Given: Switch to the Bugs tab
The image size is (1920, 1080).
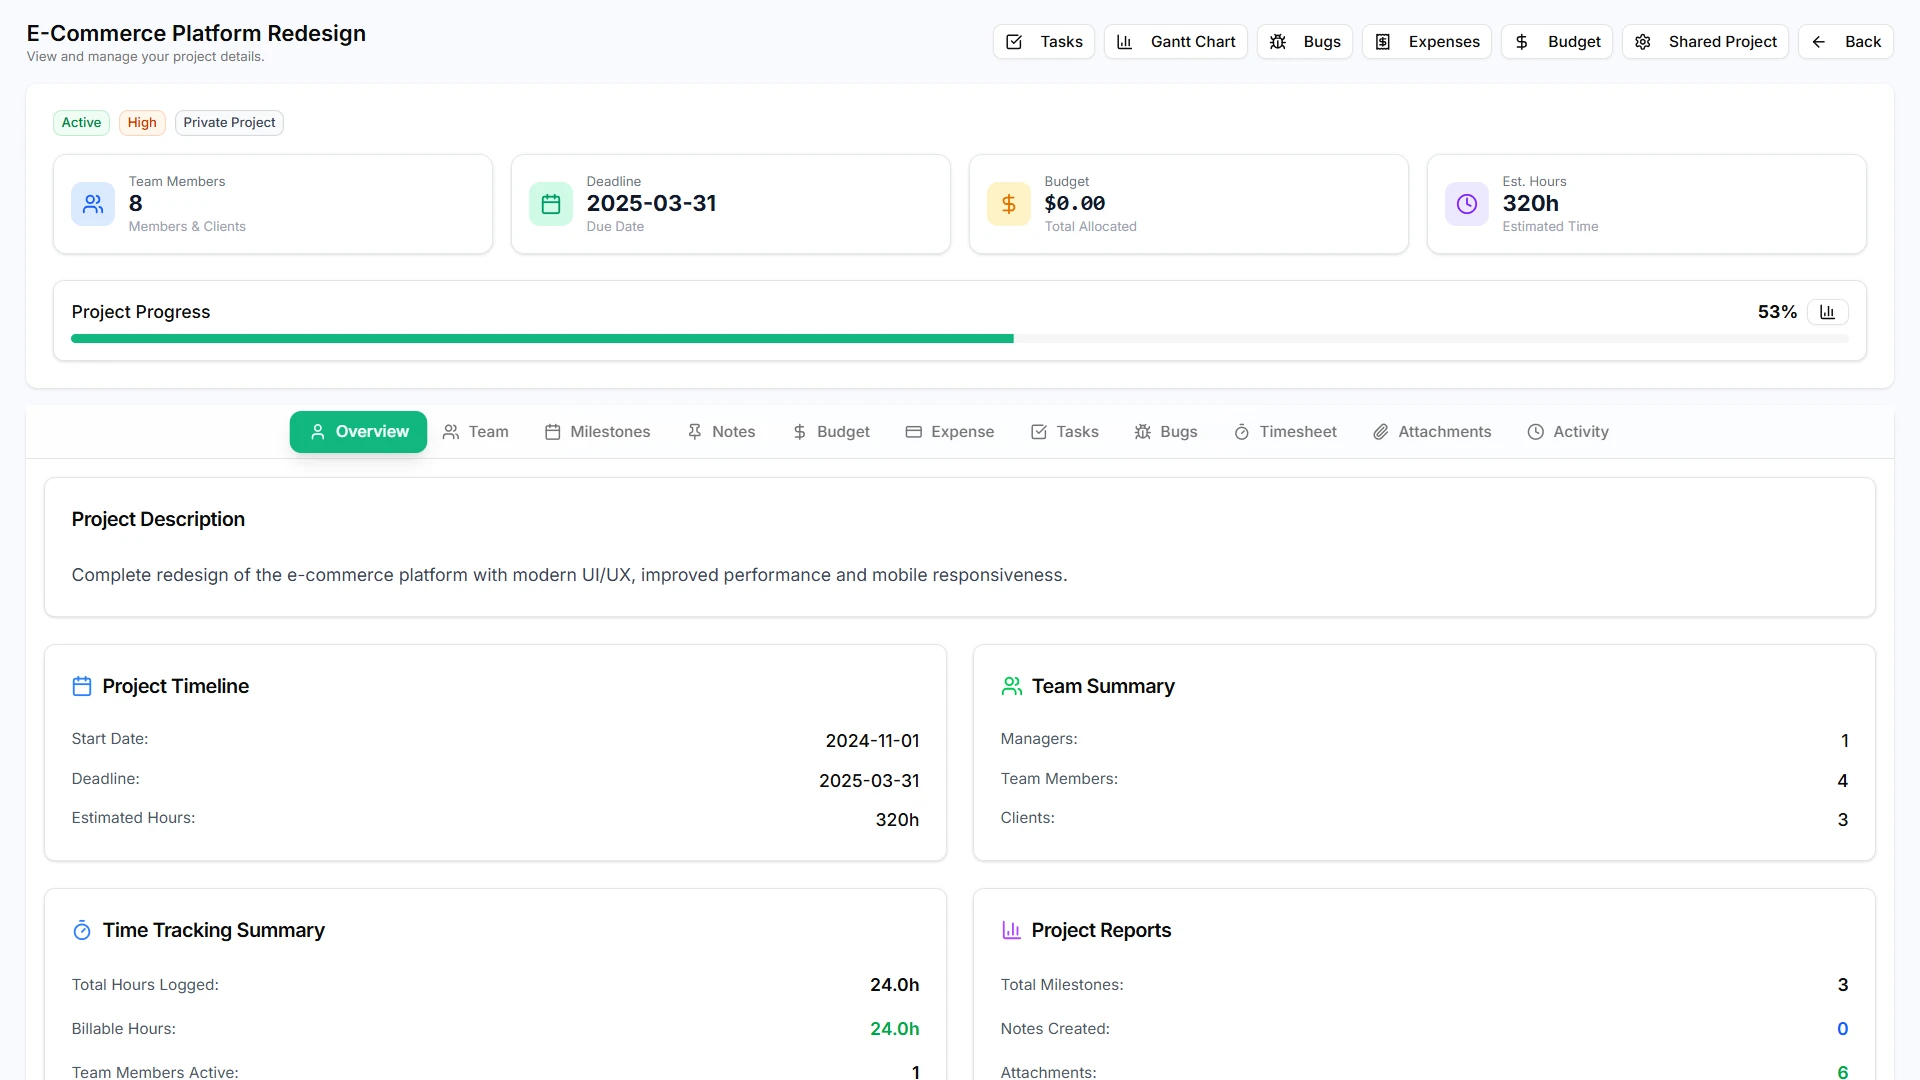Looking at the screenshot, I should pos(1166,432).
